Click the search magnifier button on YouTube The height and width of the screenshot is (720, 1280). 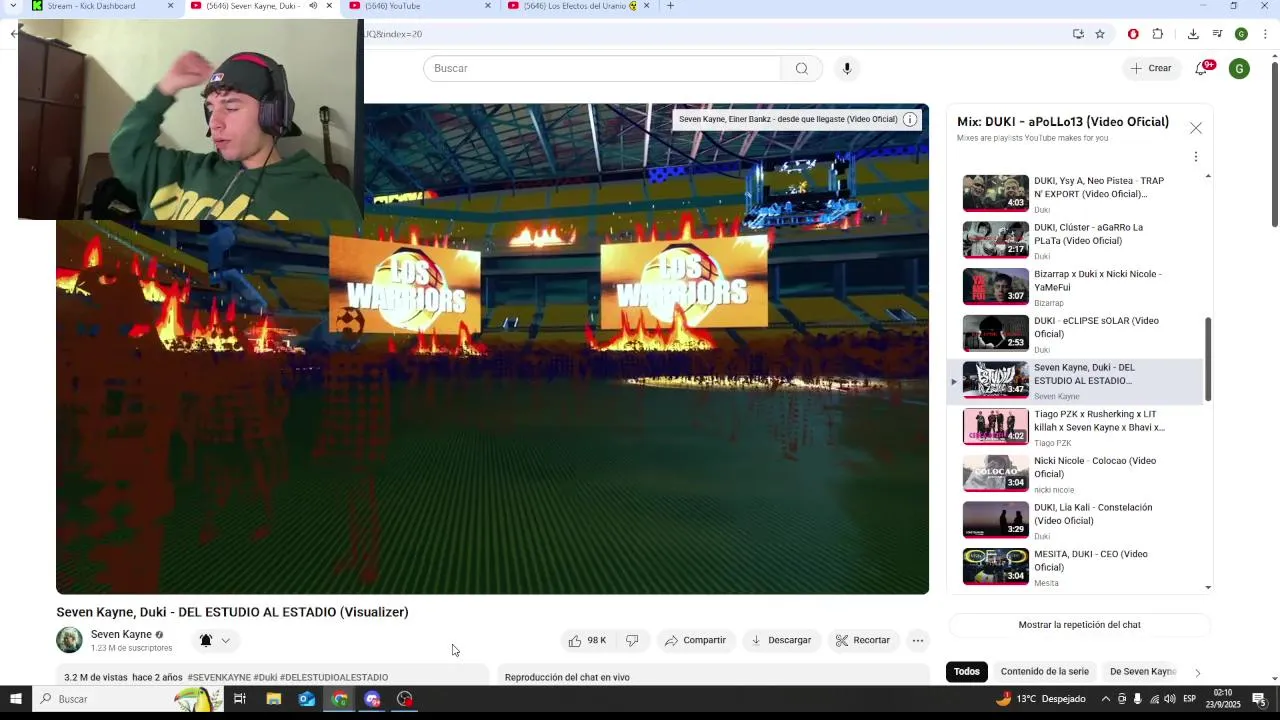click(801, 68)
